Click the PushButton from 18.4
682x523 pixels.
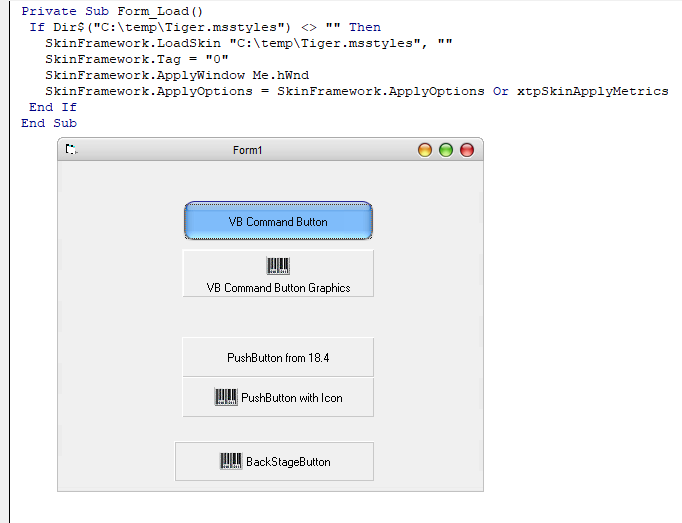click(278, 357)
